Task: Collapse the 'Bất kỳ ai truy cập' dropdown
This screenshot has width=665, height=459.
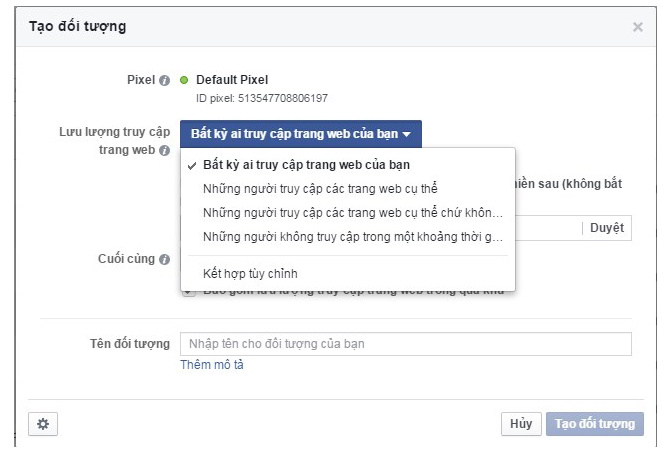Action: tap(301, 133)
